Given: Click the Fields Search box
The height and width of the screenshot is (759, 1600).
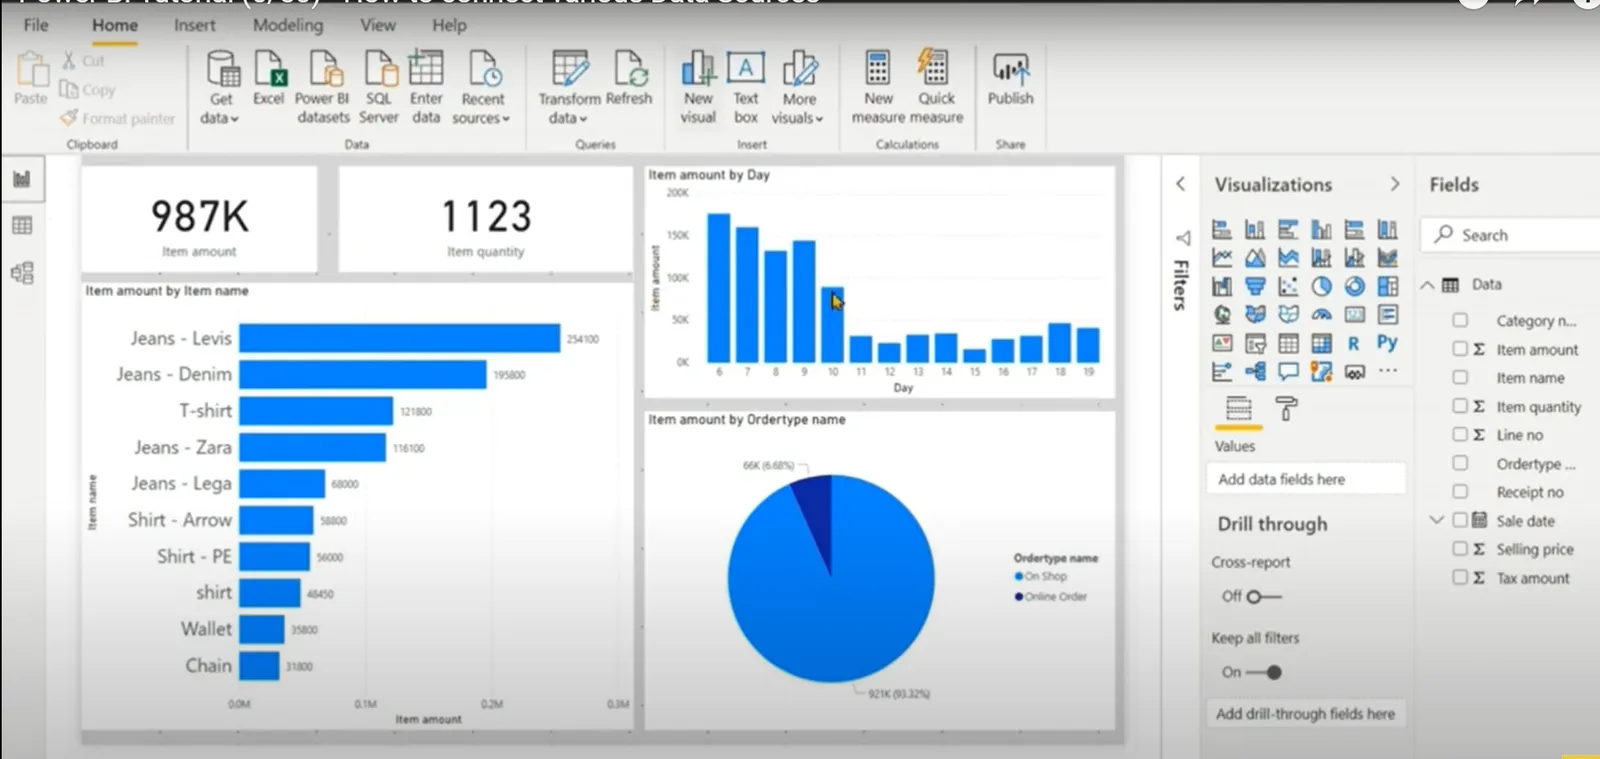Looking at the screenshot, I should tap(1512, 235).
